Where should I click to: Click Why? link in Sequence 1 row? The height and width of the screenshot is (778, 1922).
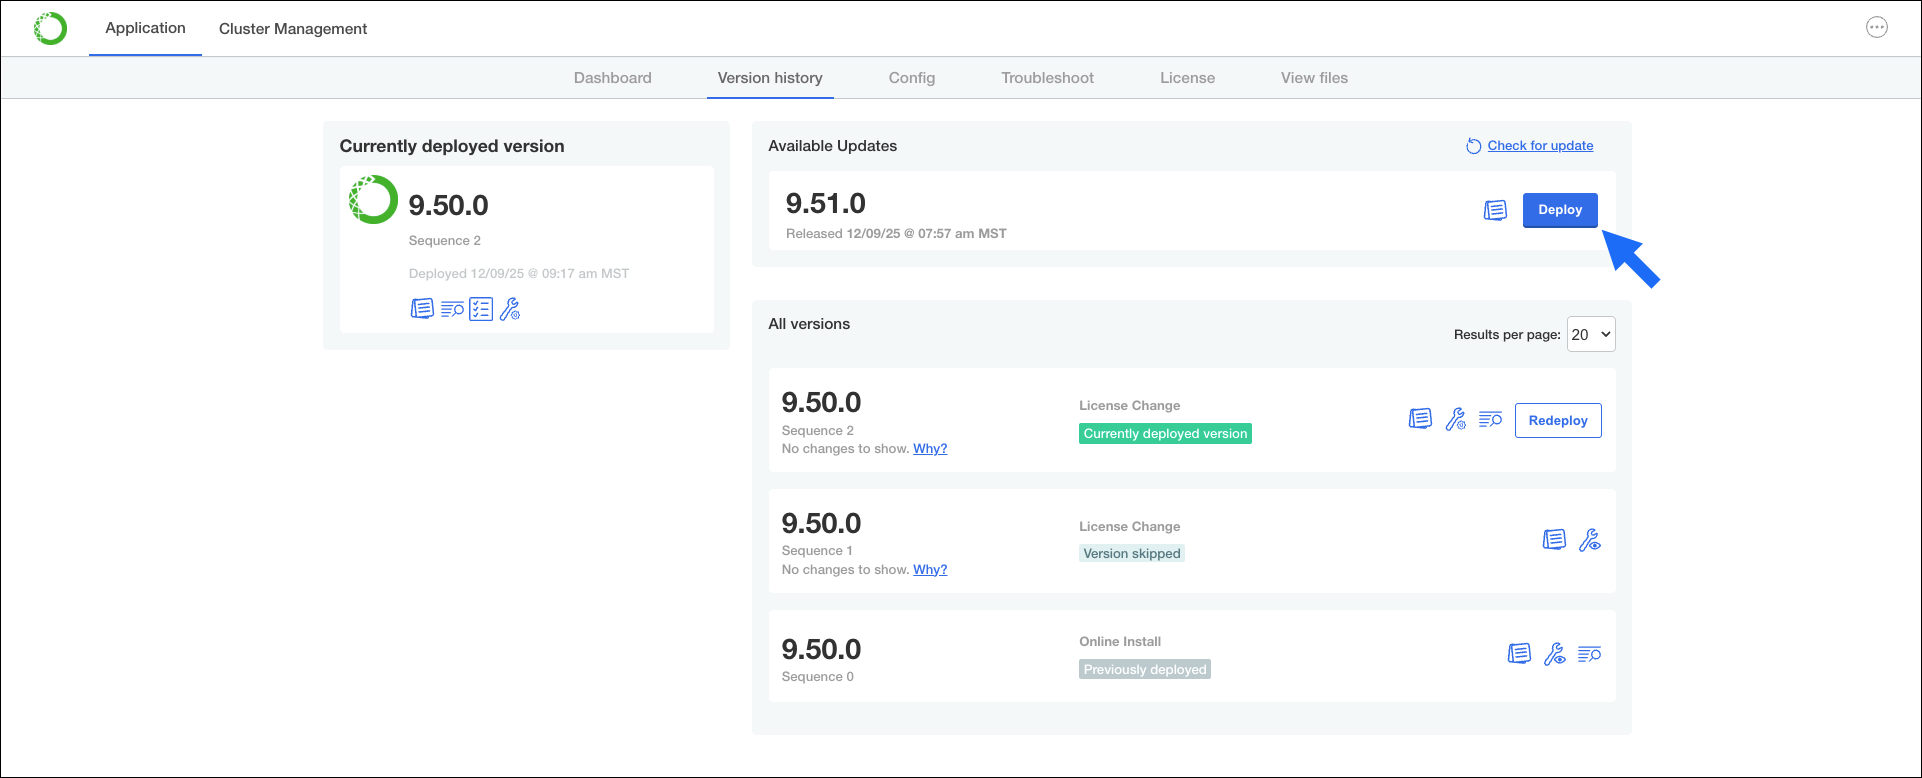pyautogui.click(x=930, y=570)
